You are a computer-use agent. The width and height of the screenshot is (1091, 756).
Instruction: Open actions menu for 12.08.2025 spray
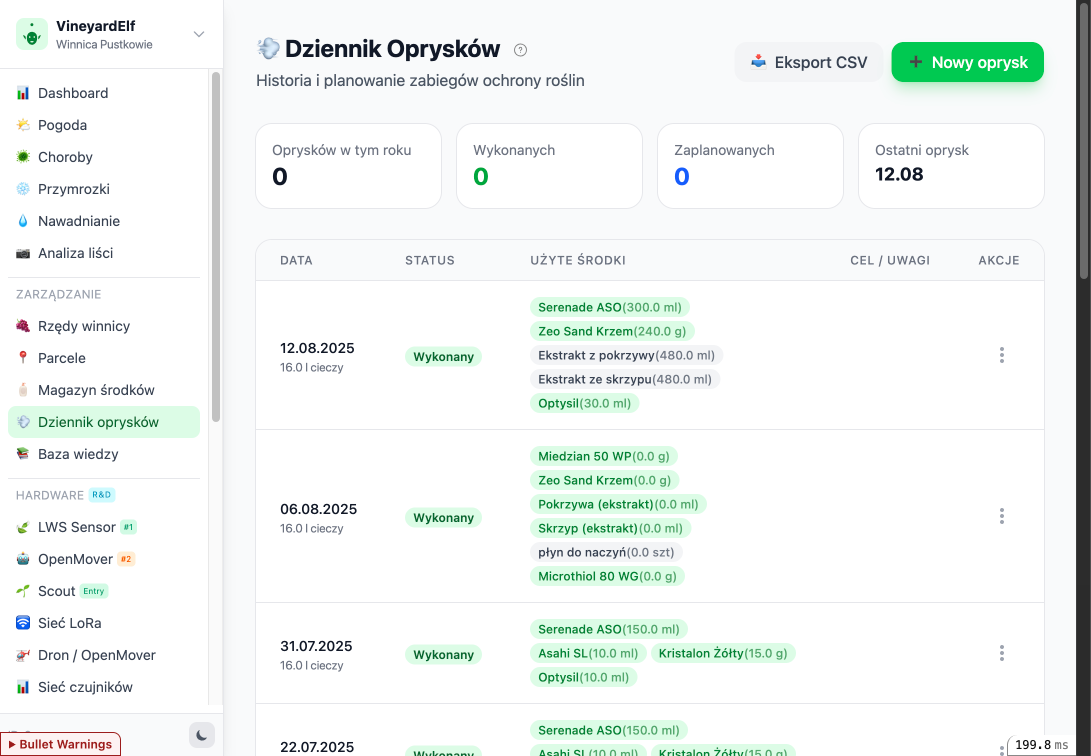tap(1001, 355)
